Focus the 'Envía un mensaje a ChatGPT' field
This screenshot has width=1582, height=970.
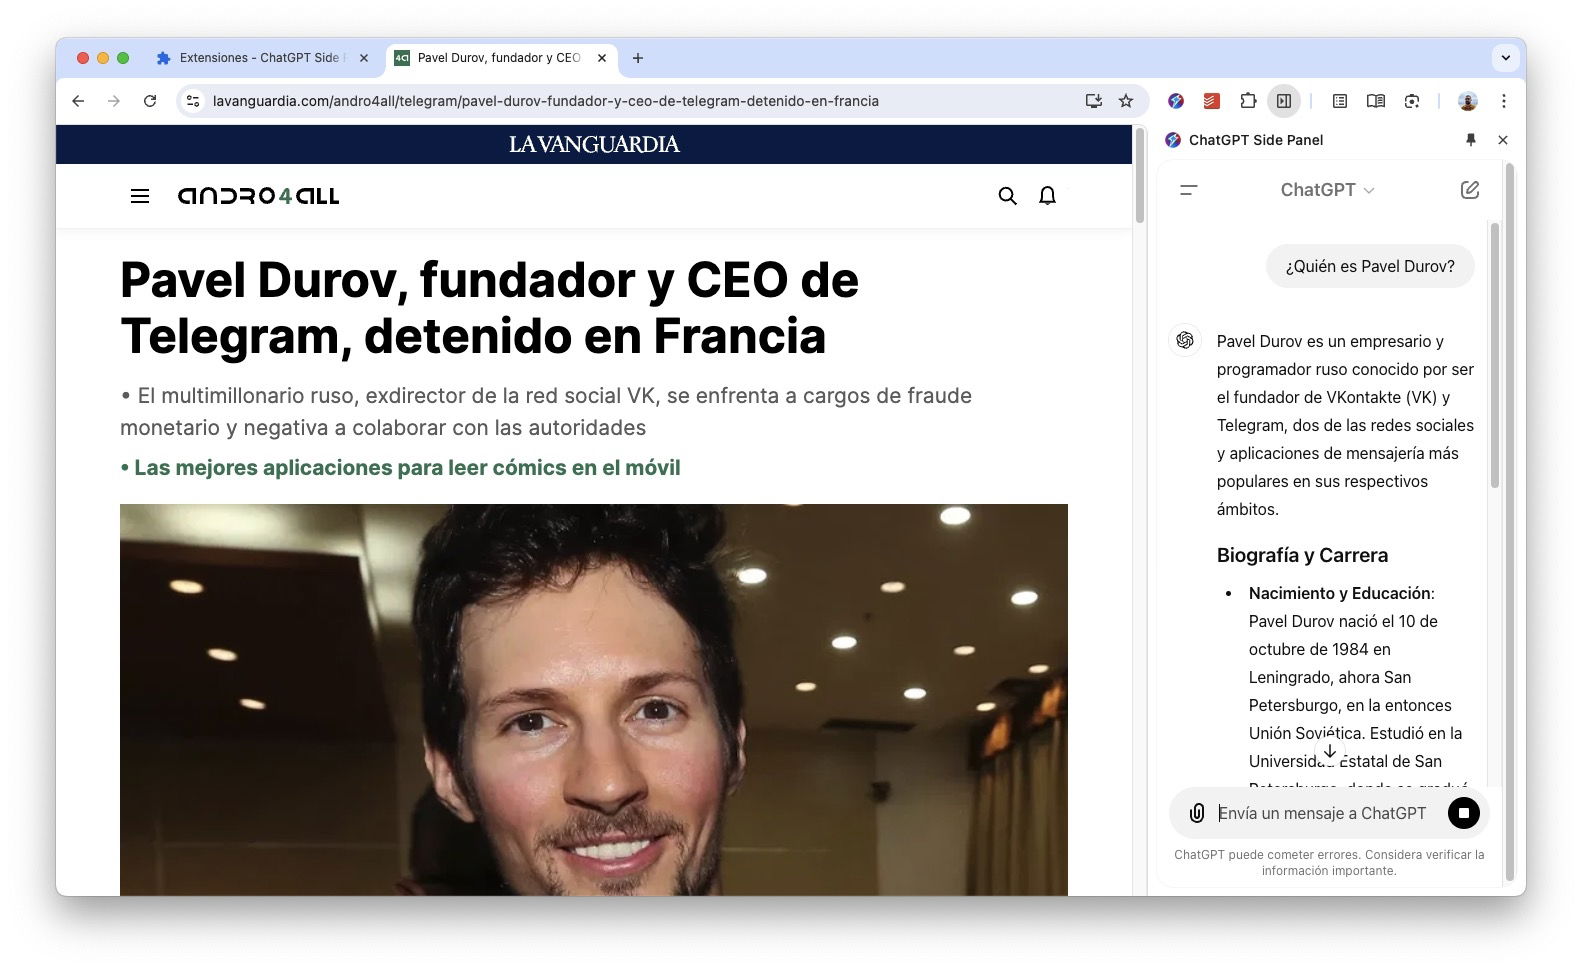[1322, 813]
